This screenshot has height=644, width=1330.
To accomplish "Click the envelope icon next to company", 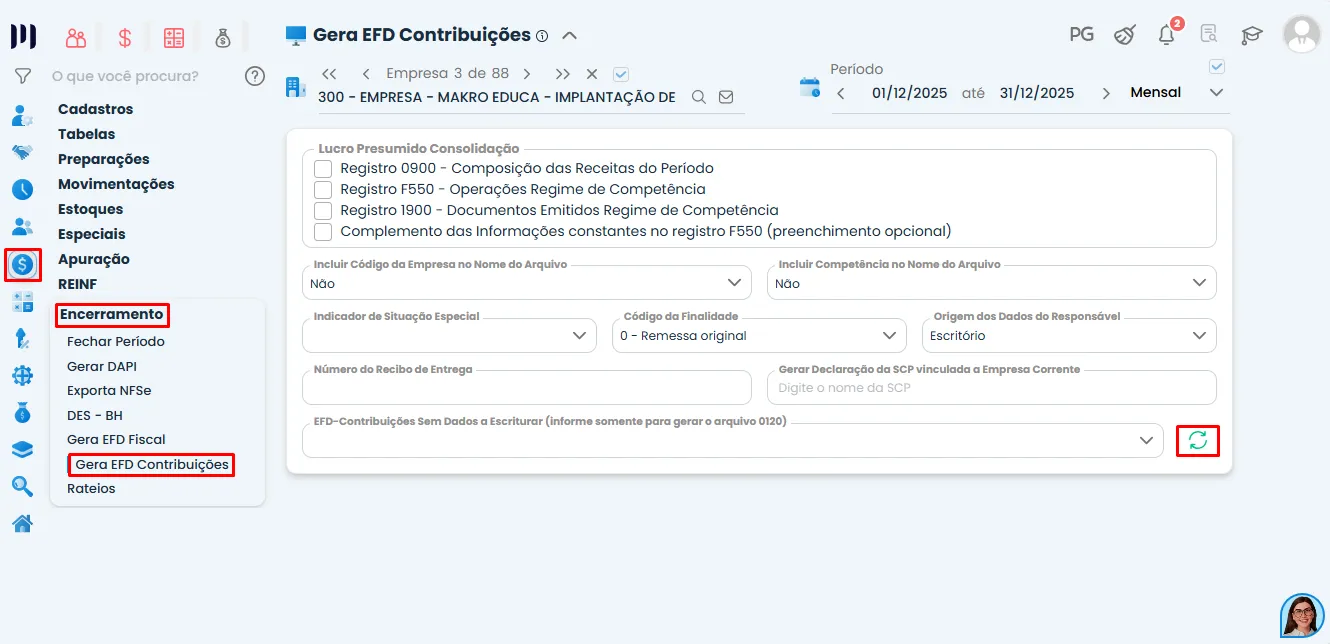I will coord(726,97).
